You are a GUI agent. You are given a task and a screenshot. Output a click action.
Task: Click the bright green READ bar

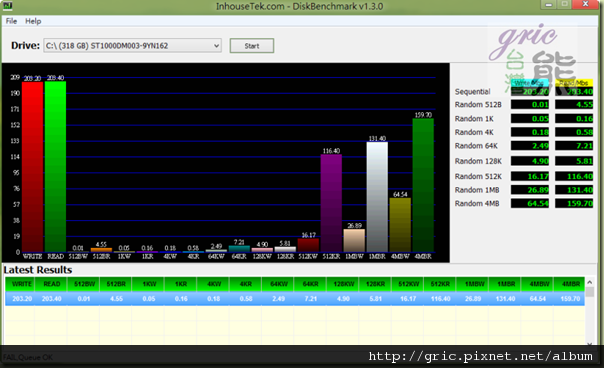click(x=55, y=167)
